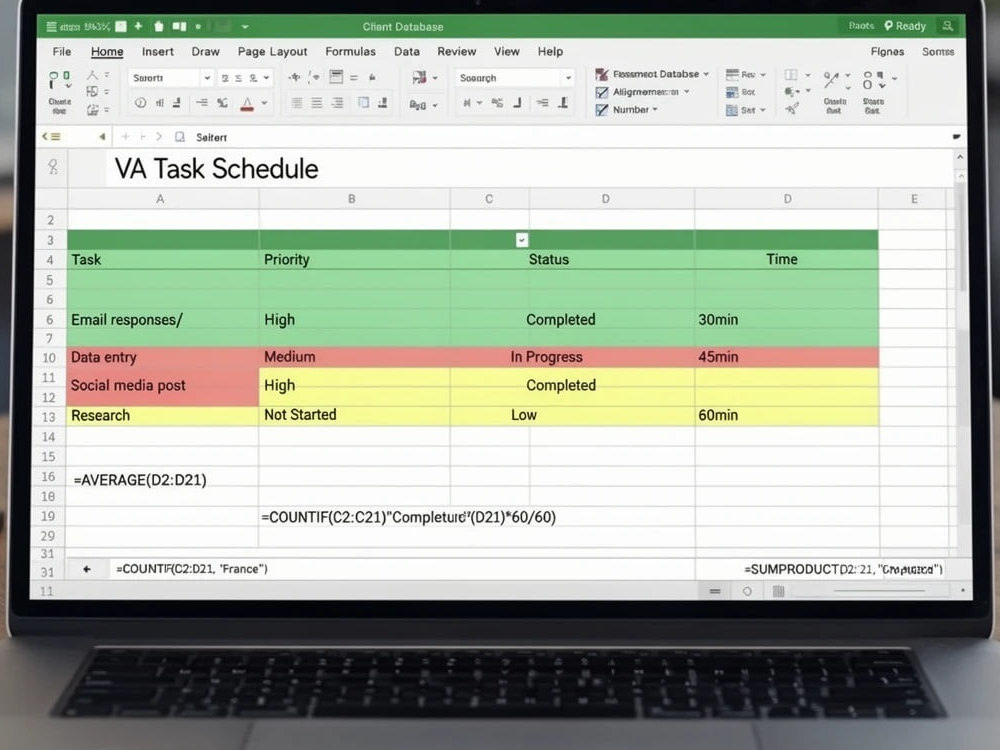Click the clipboard icon in title bar
The width and height of the screenshot is (1000, 750).
(x=159, y=26)
